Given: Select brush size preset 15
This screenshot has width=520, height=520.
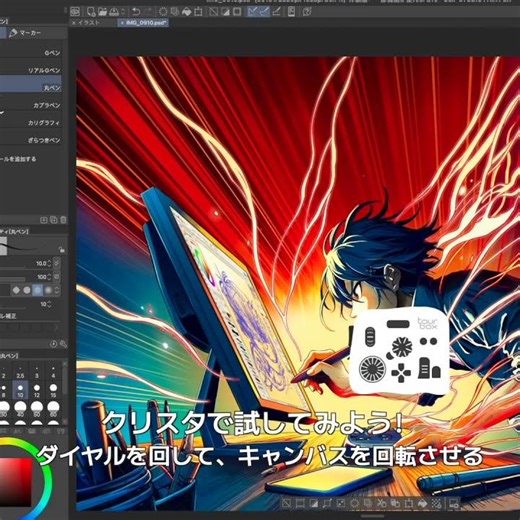Looking at the screenshot, I should click(53, 390).
